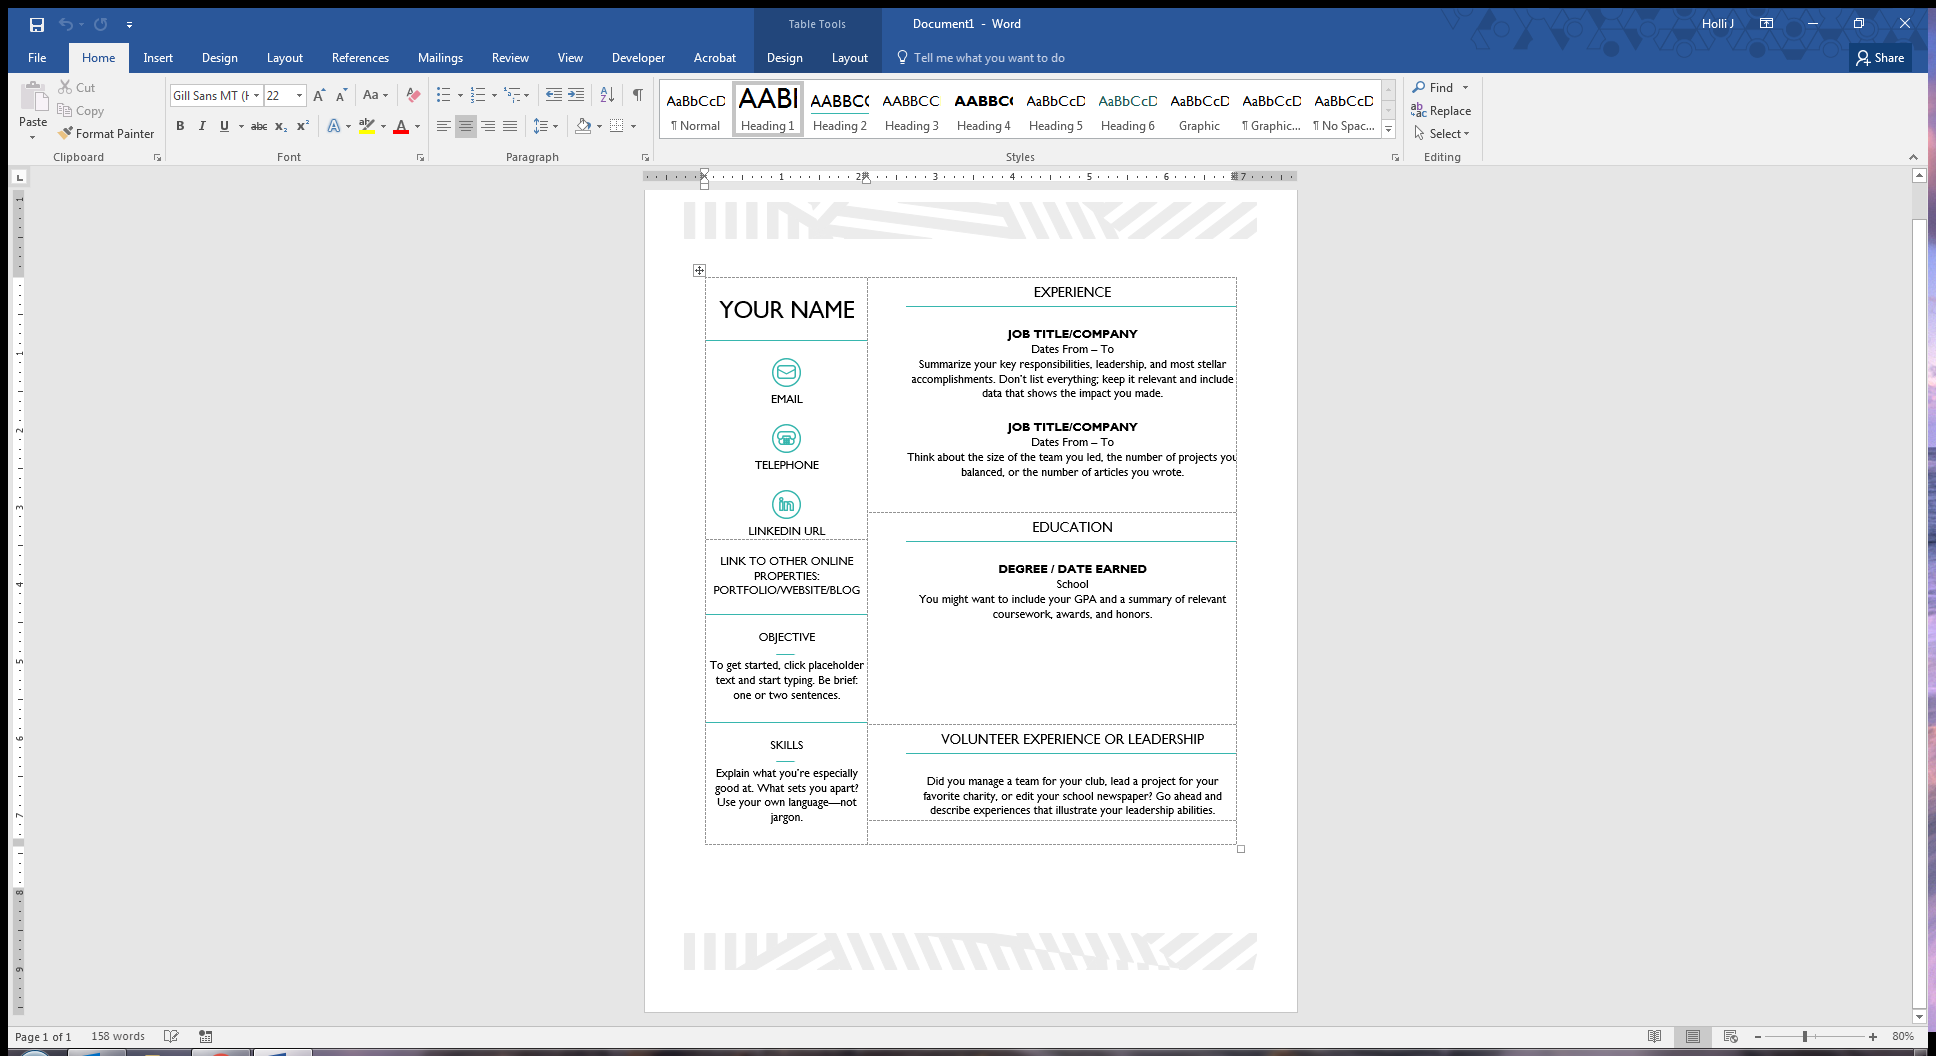Click the teal Email icon in resume

[x=786, y=372]
